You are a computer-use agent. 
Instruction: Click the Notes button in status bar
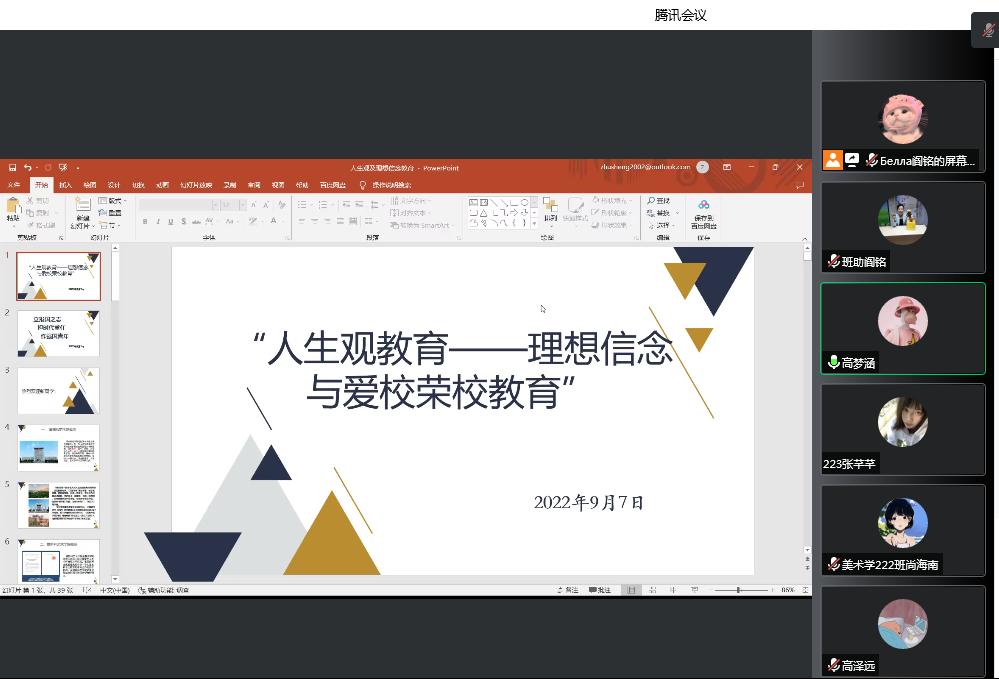click(566, 590)
